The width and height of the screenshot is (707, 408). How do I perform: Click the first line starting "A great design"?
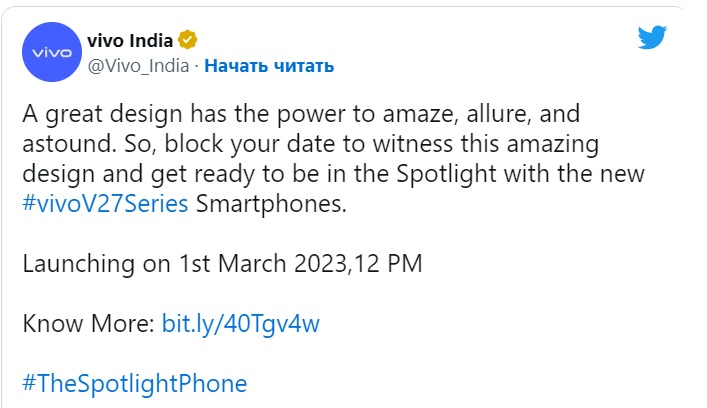(300, 114)
